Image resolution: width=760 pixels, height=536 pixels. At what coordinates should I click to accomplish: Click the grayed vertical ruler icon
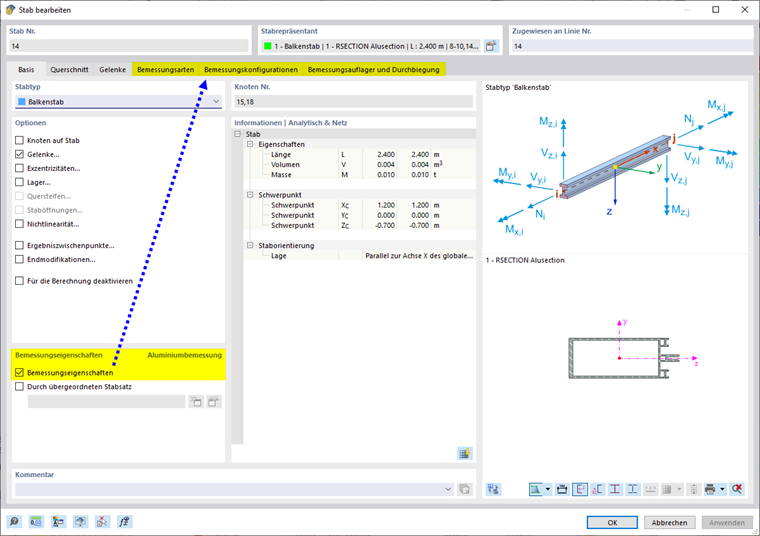click(694, 489)
